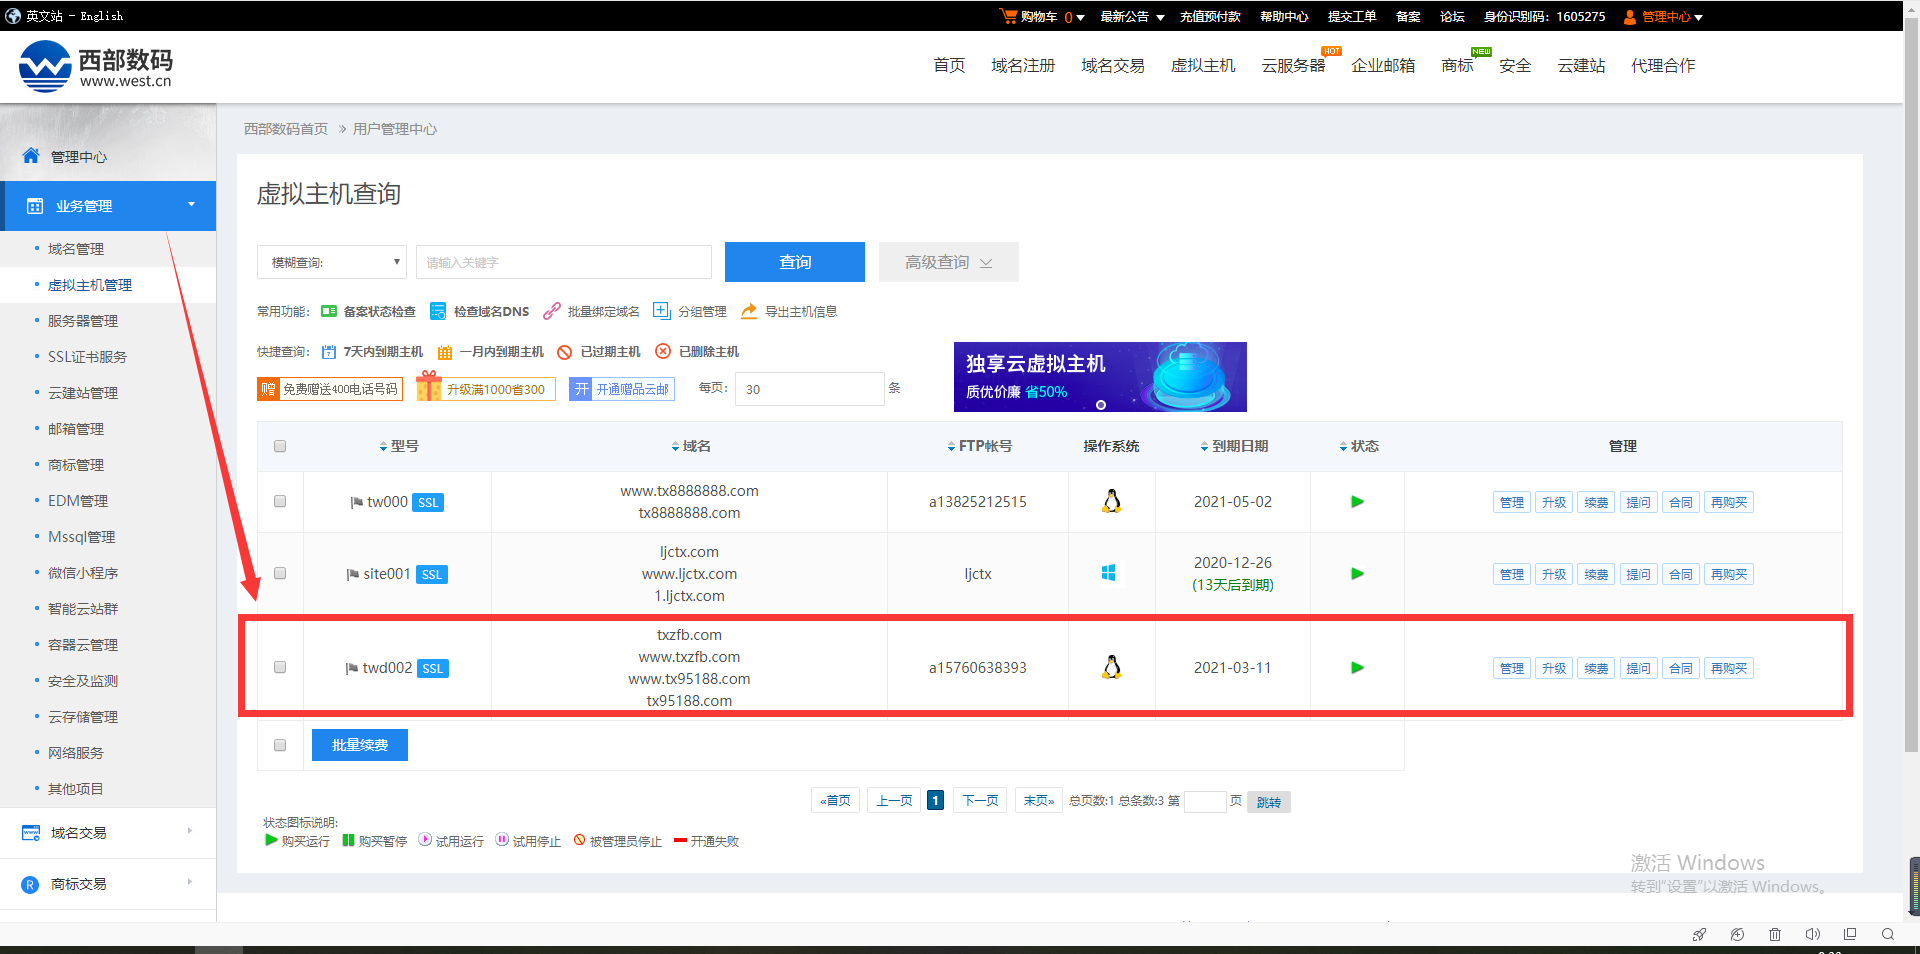Open the 最新公告 dropdown
This screenshot has width=1920, height=954.
point(1124,16)
